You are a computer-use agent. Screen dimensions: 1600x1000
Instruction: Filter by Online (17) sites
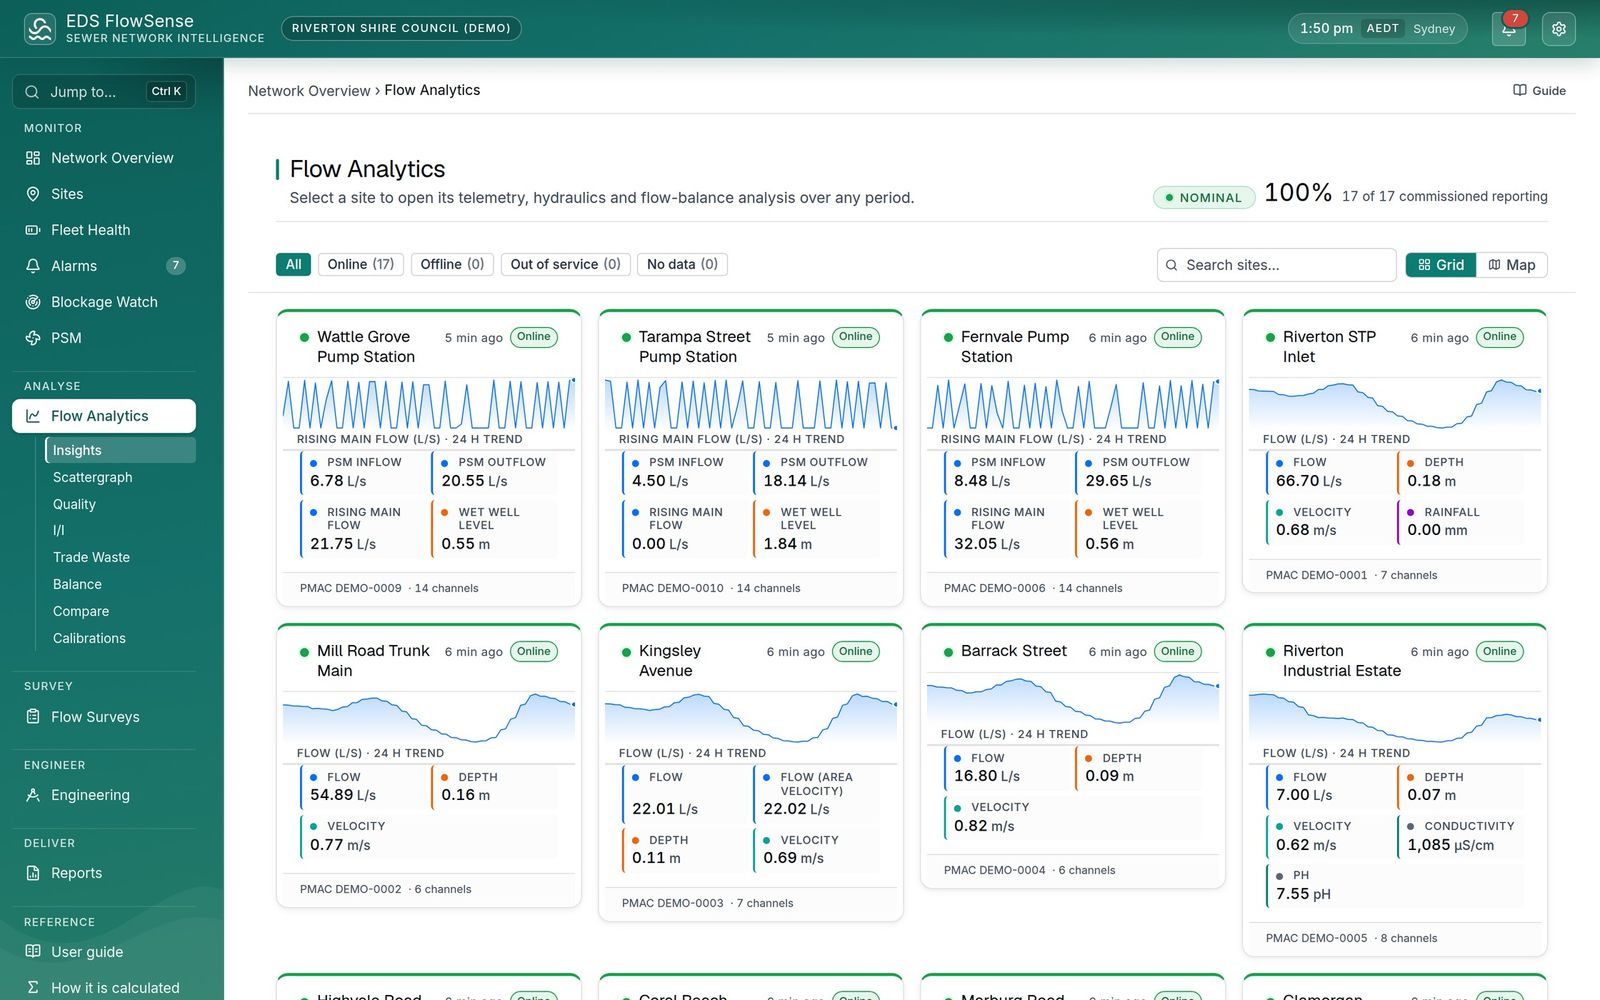[x=361, y=264]
